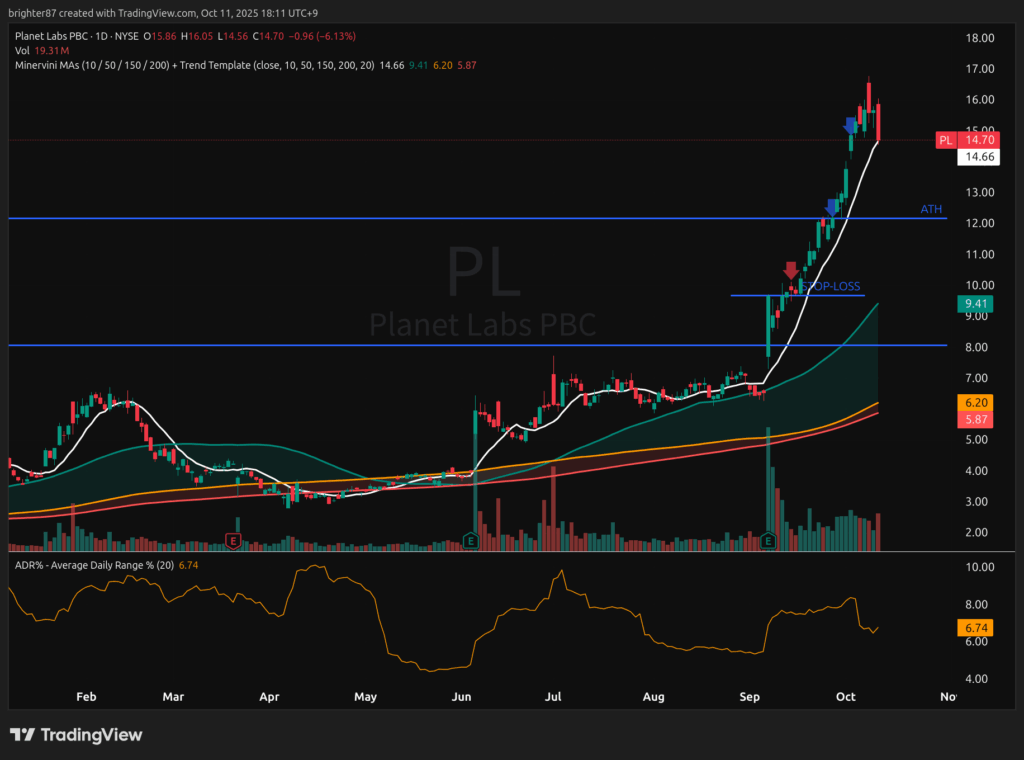Viewport: 1024px width, 760px height.
Task: Click the red 14.70 last price label
Action: pyautogui.click(x=977, y=141)
